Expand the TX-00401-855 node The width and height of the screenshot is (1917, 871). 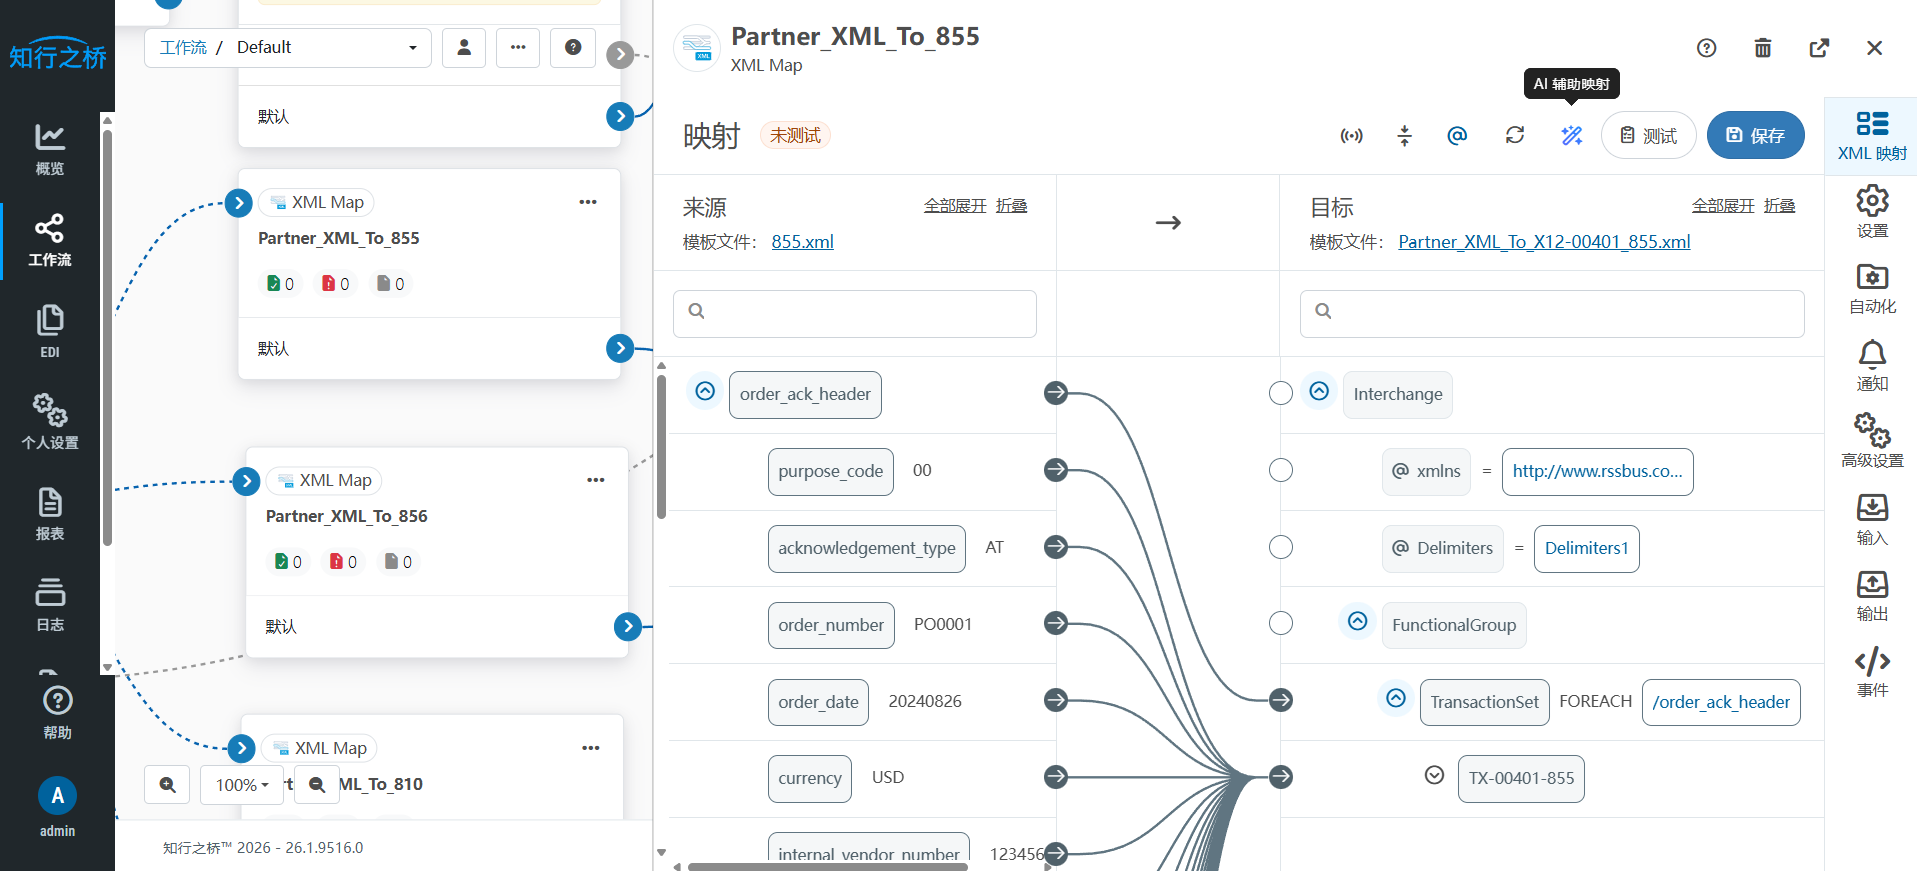(x=1434, y=776)
